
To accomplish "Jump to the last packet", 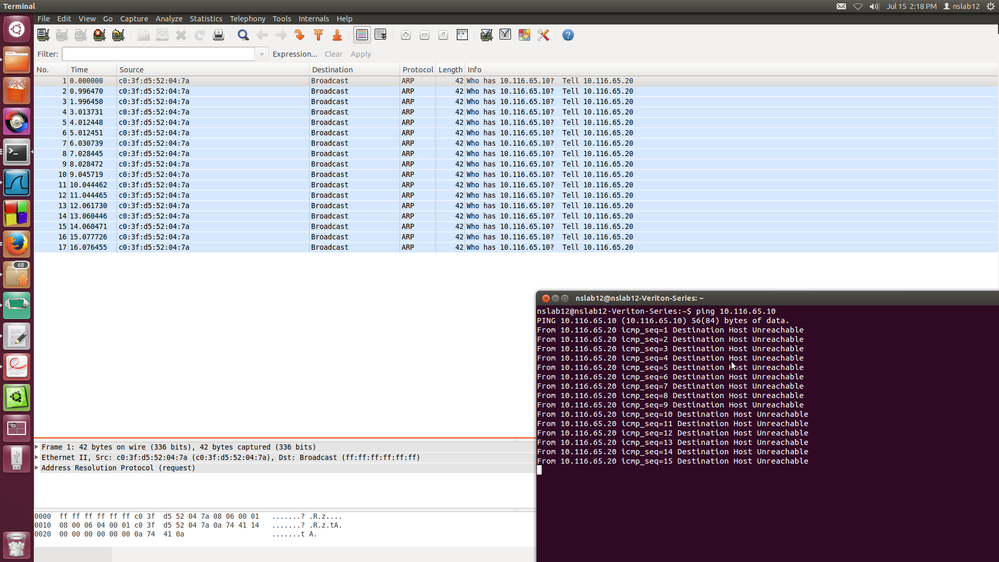I will pos(337,35).
